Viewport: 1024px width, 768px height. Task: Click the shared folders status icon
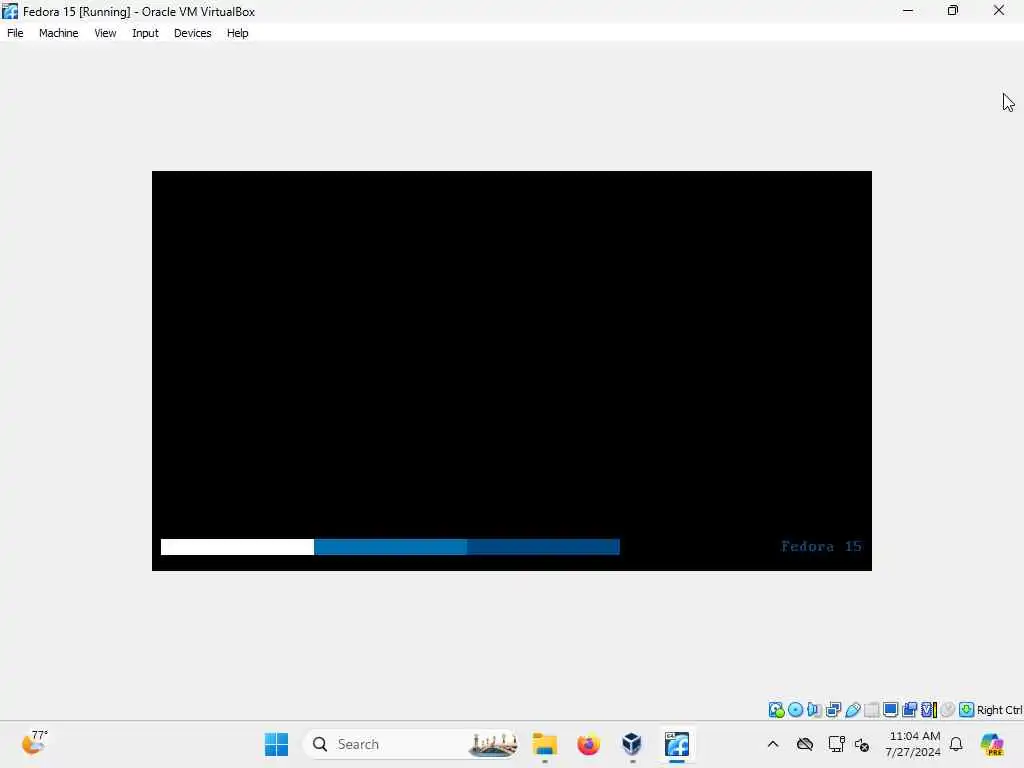tap(871, 710)
